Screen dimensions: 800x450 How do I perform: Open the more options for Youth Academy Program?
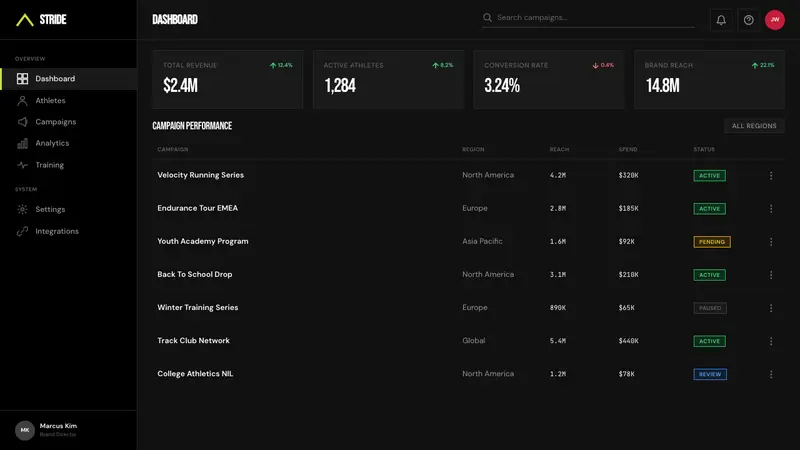(x=771, y=242)
